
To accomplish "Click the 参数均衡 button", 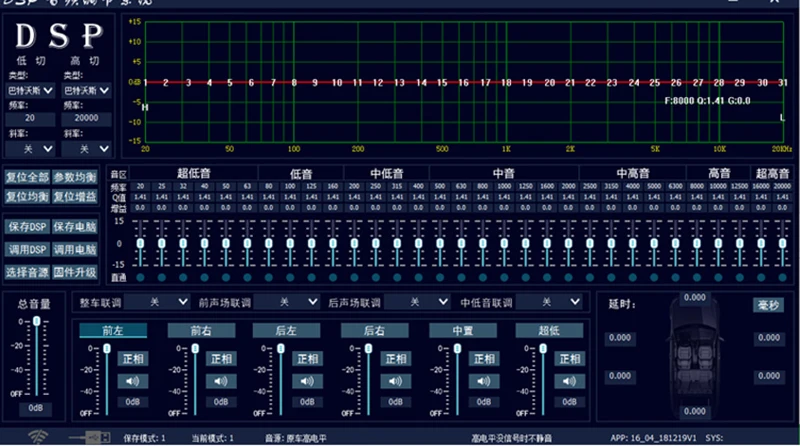I will [75, 177].
